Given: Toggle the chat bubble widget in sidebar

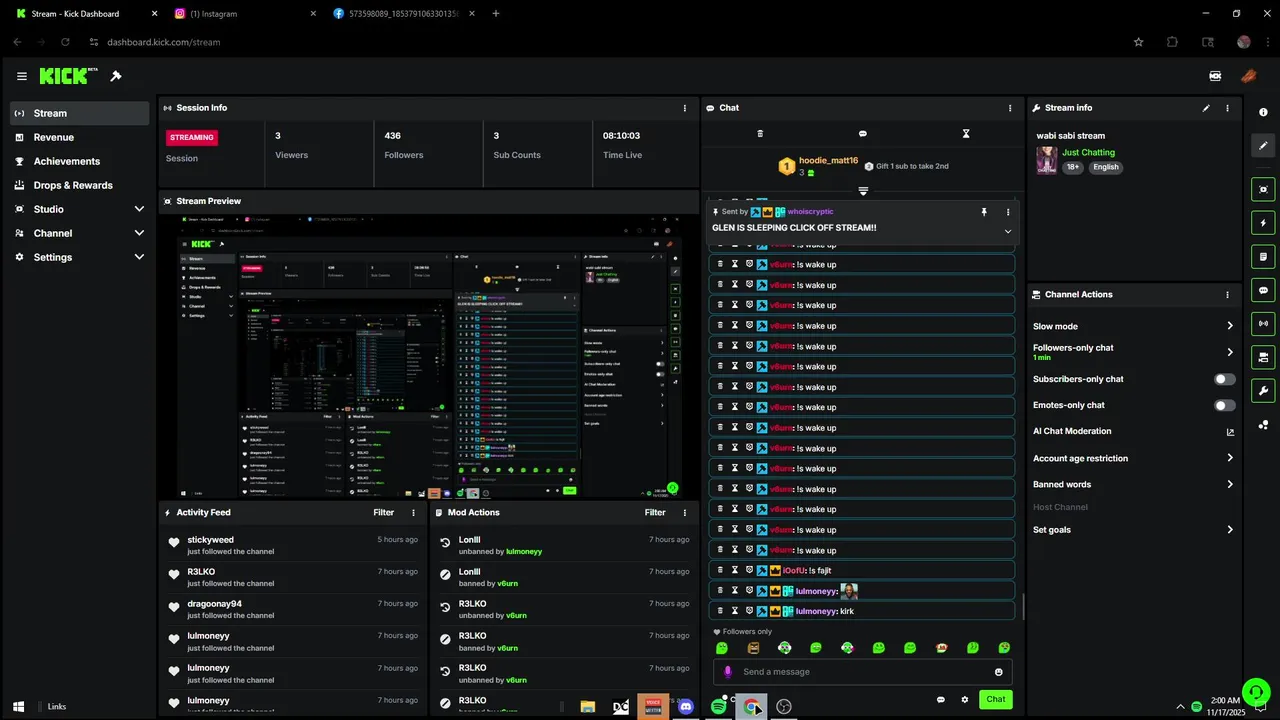Looking at the screenshot, I should (1264, 290).
